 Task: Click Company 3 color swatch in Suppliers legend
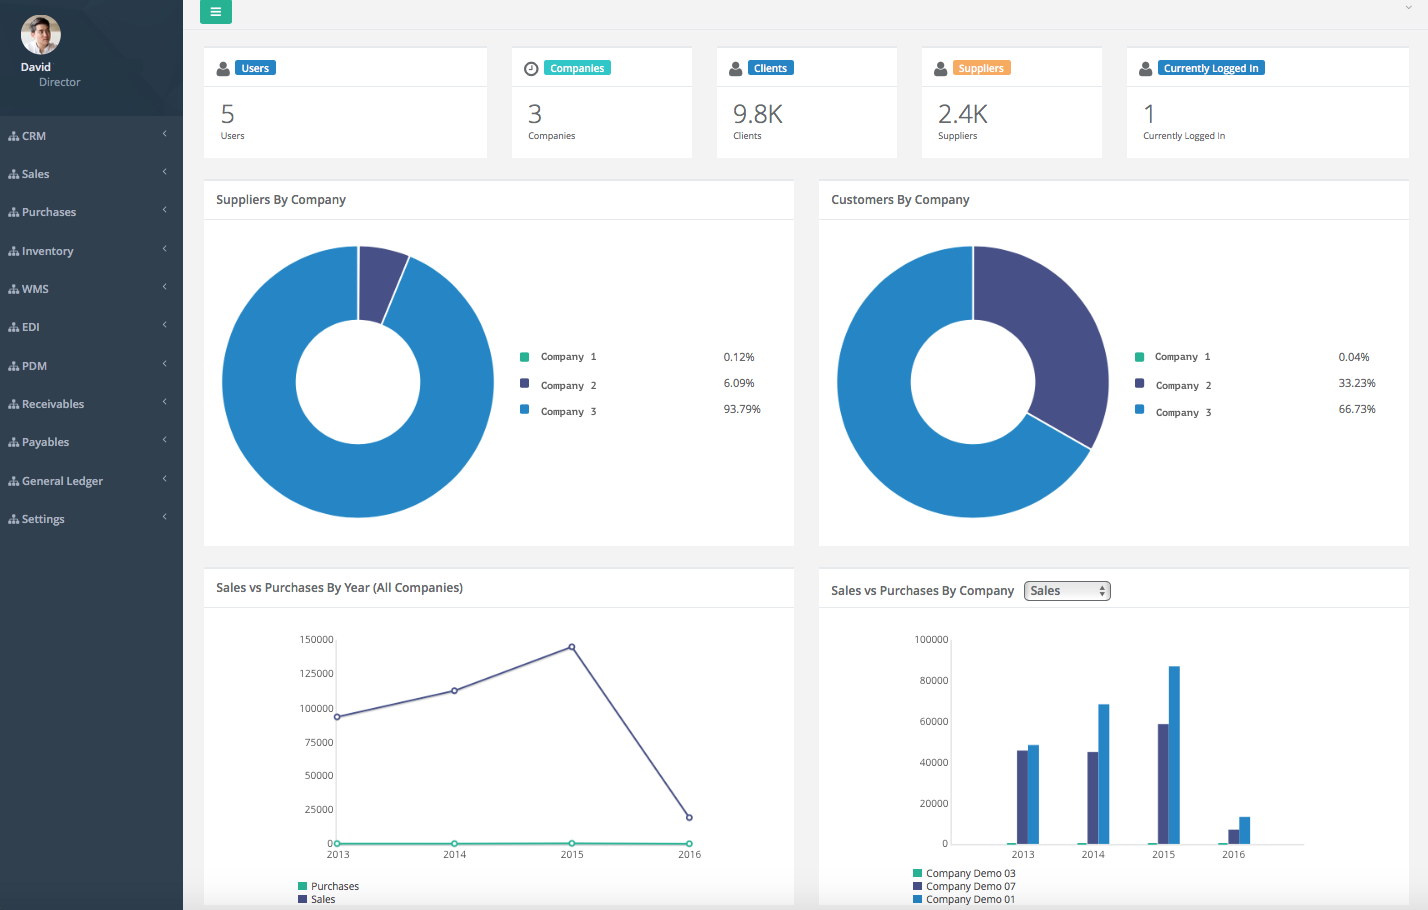click(x=525, y=409)
